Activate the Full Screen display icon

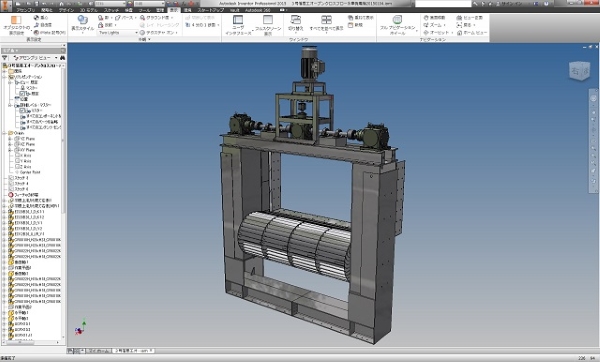[x=268, y=20]
